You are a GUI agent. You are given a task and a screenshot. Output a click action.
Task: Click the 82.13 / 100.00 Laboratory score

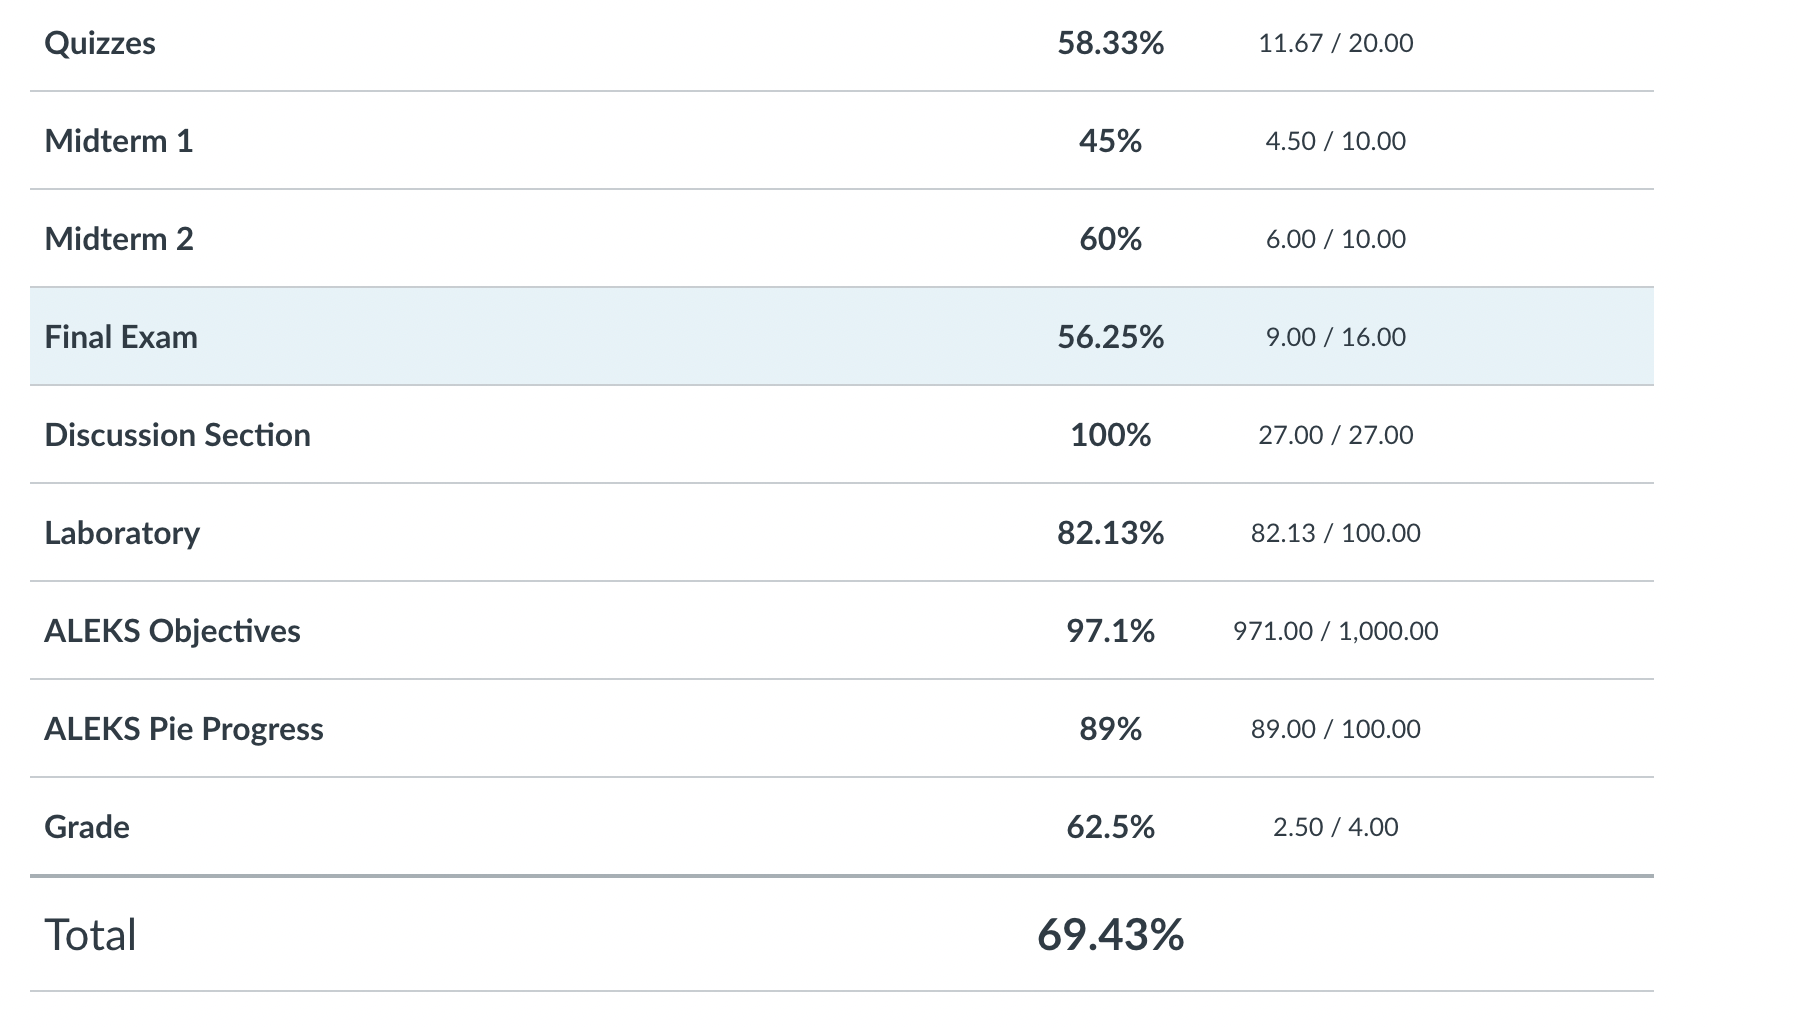1335,533
